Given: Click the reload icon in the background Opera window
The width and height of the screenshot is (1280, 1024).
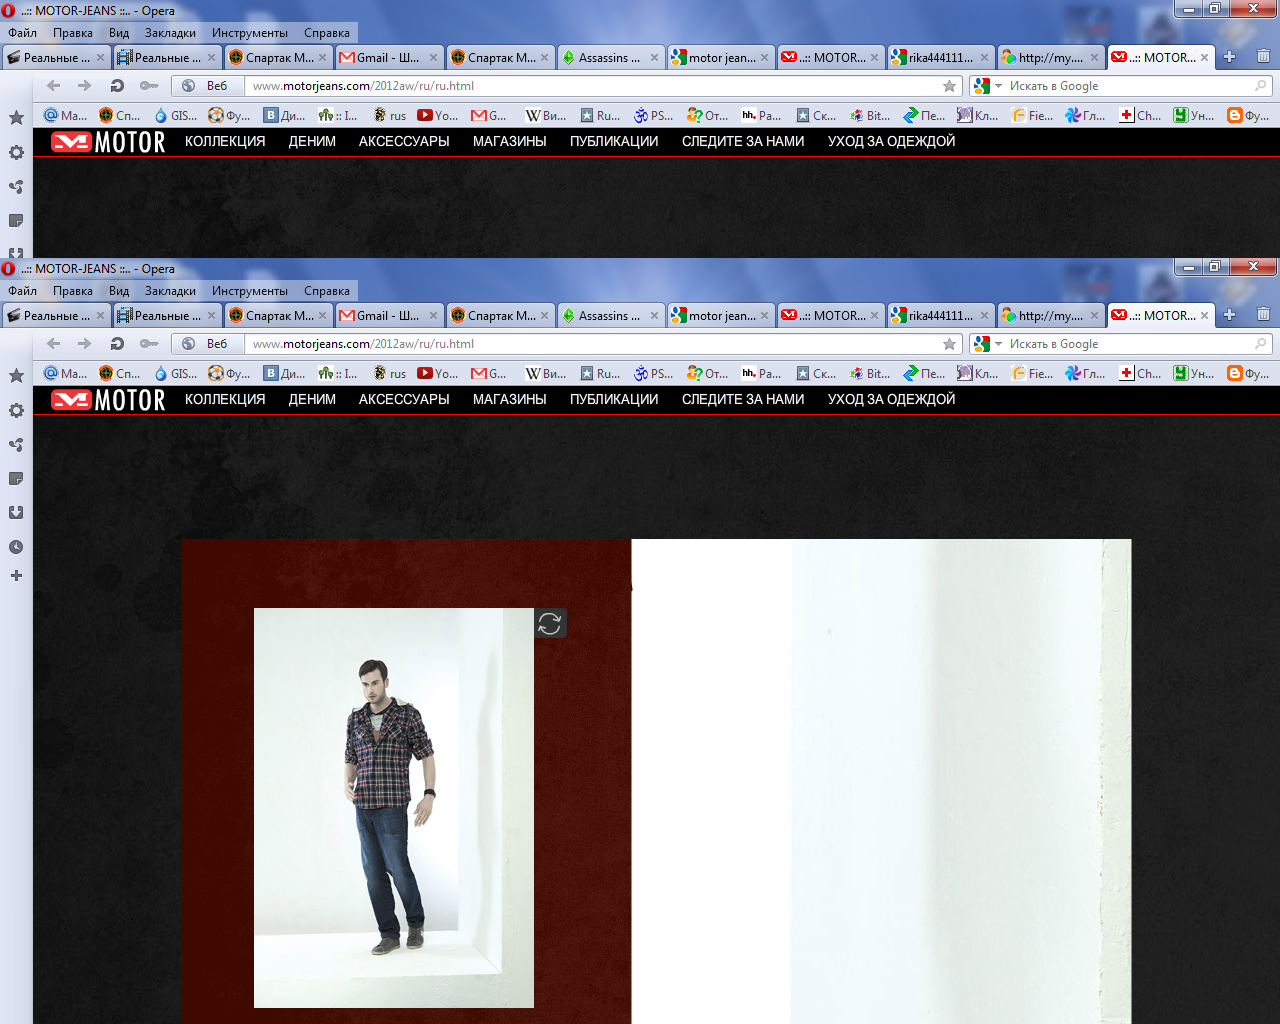Looking at the screenshot, I should point(117,86).
